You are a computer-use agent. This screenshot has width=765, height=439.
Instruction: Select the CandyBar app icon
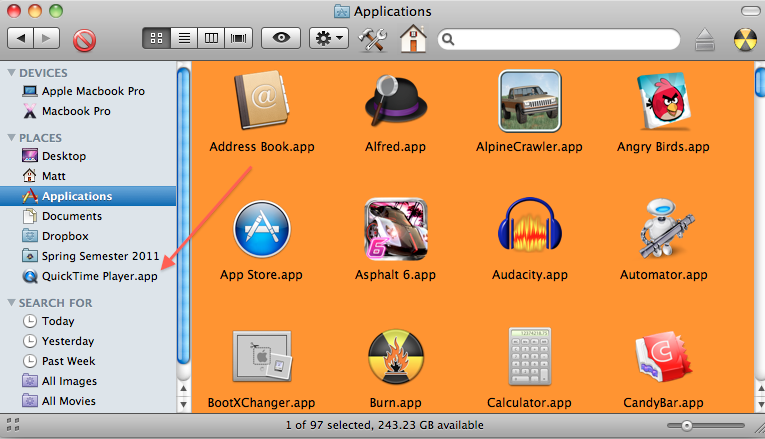[x=664, y=357]
